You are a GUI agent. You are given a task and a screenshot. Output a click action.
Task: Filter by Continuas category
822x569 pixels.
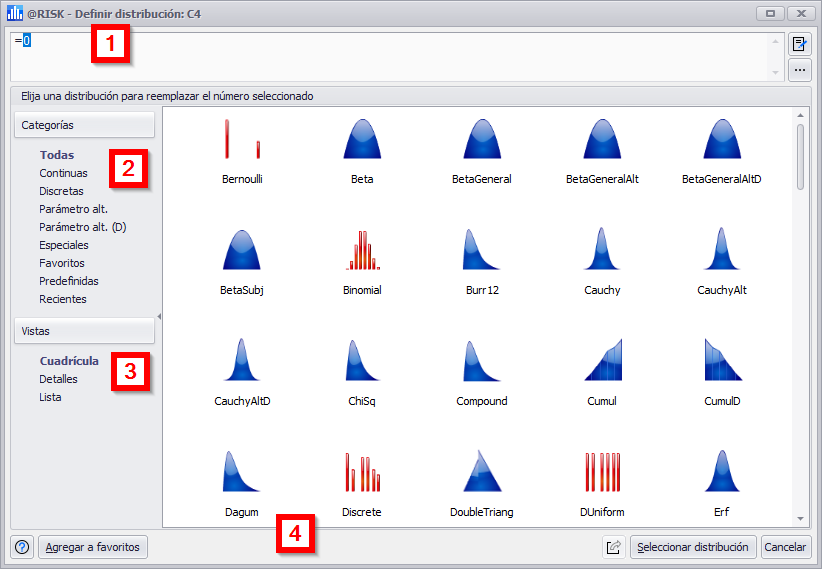click(63, 173)
